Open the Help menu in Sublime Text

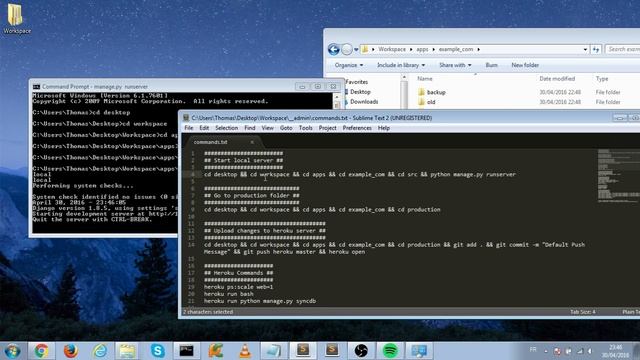point(384,128)
